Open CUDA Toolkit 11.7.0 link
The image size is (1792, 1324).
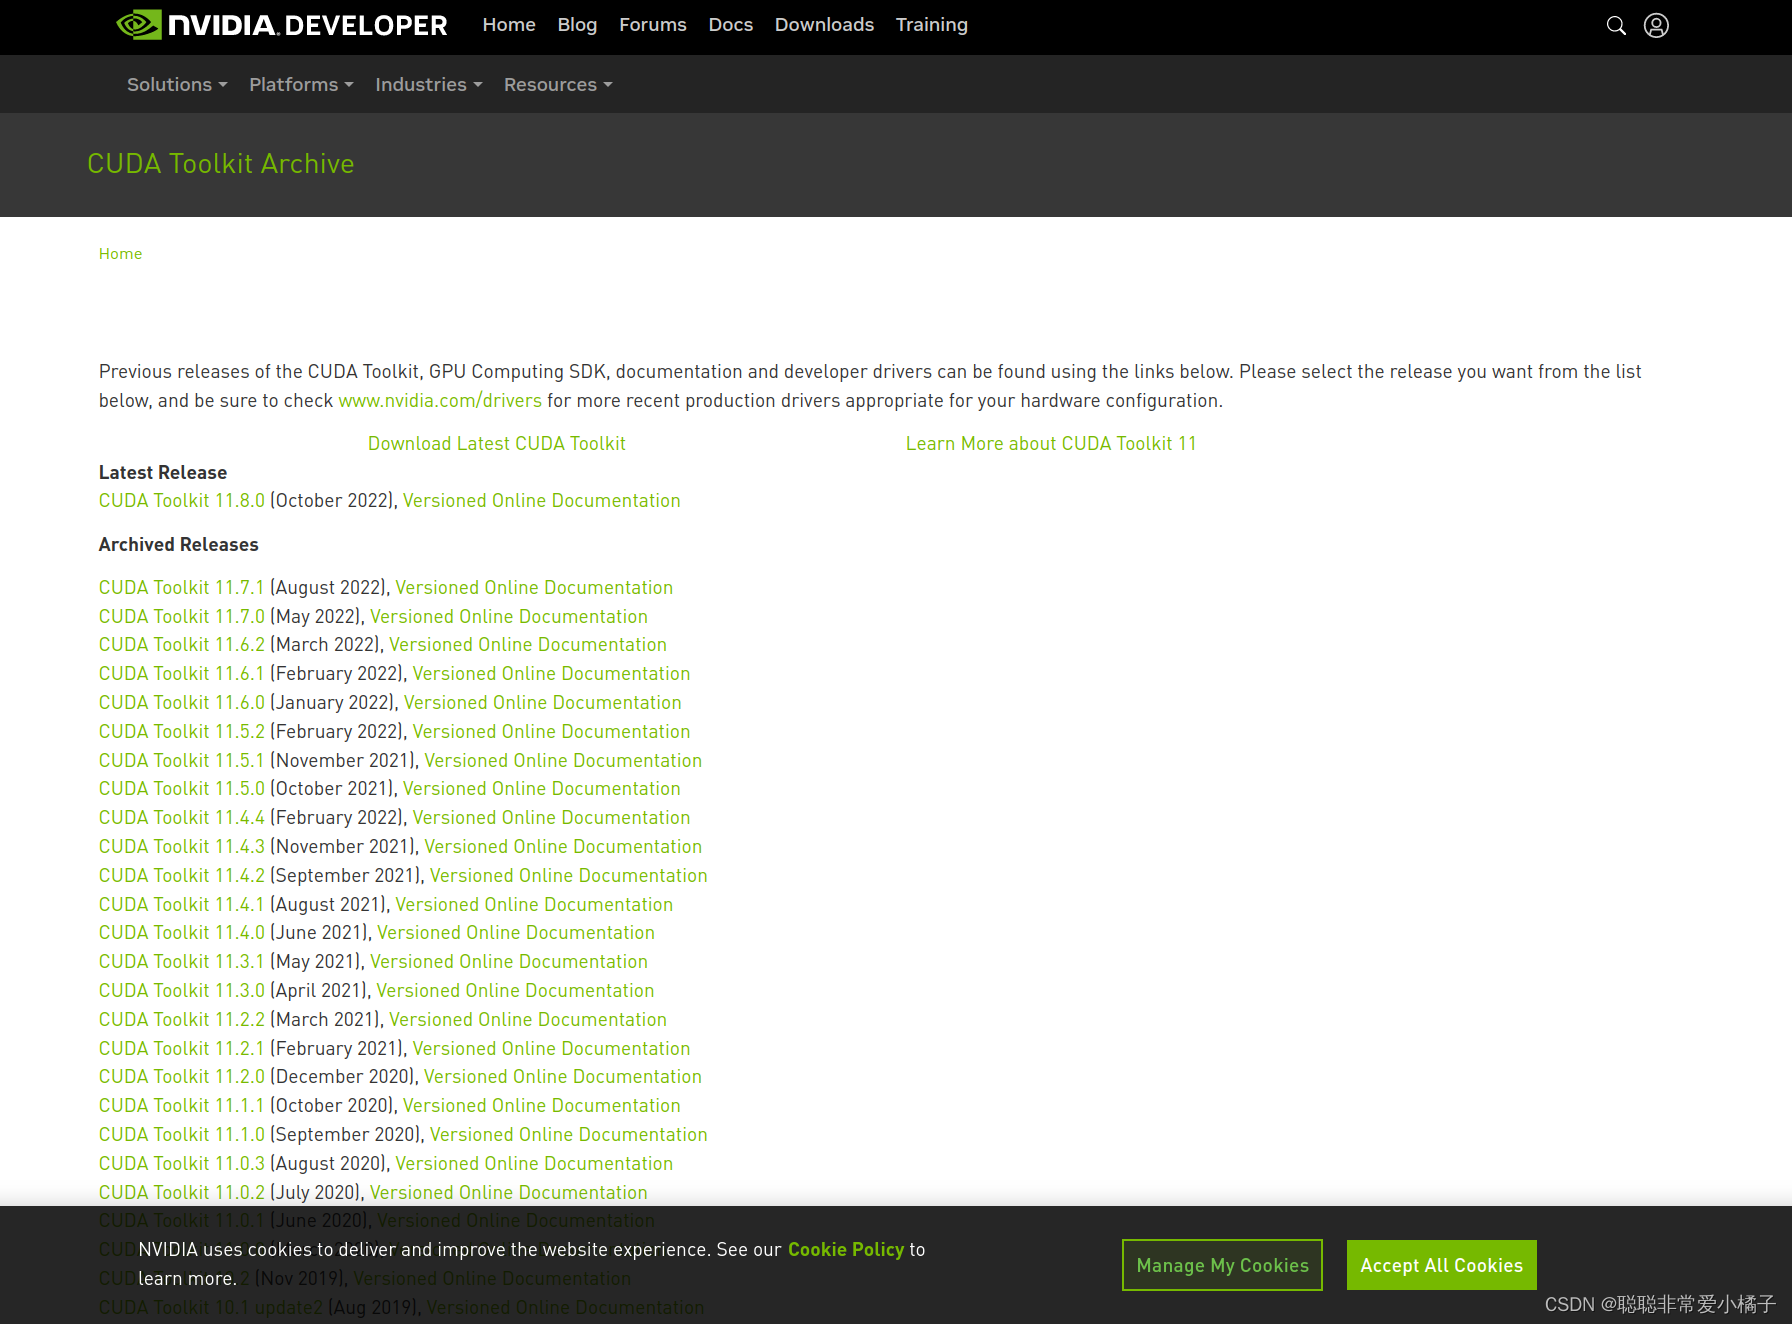tap(182, 616)
